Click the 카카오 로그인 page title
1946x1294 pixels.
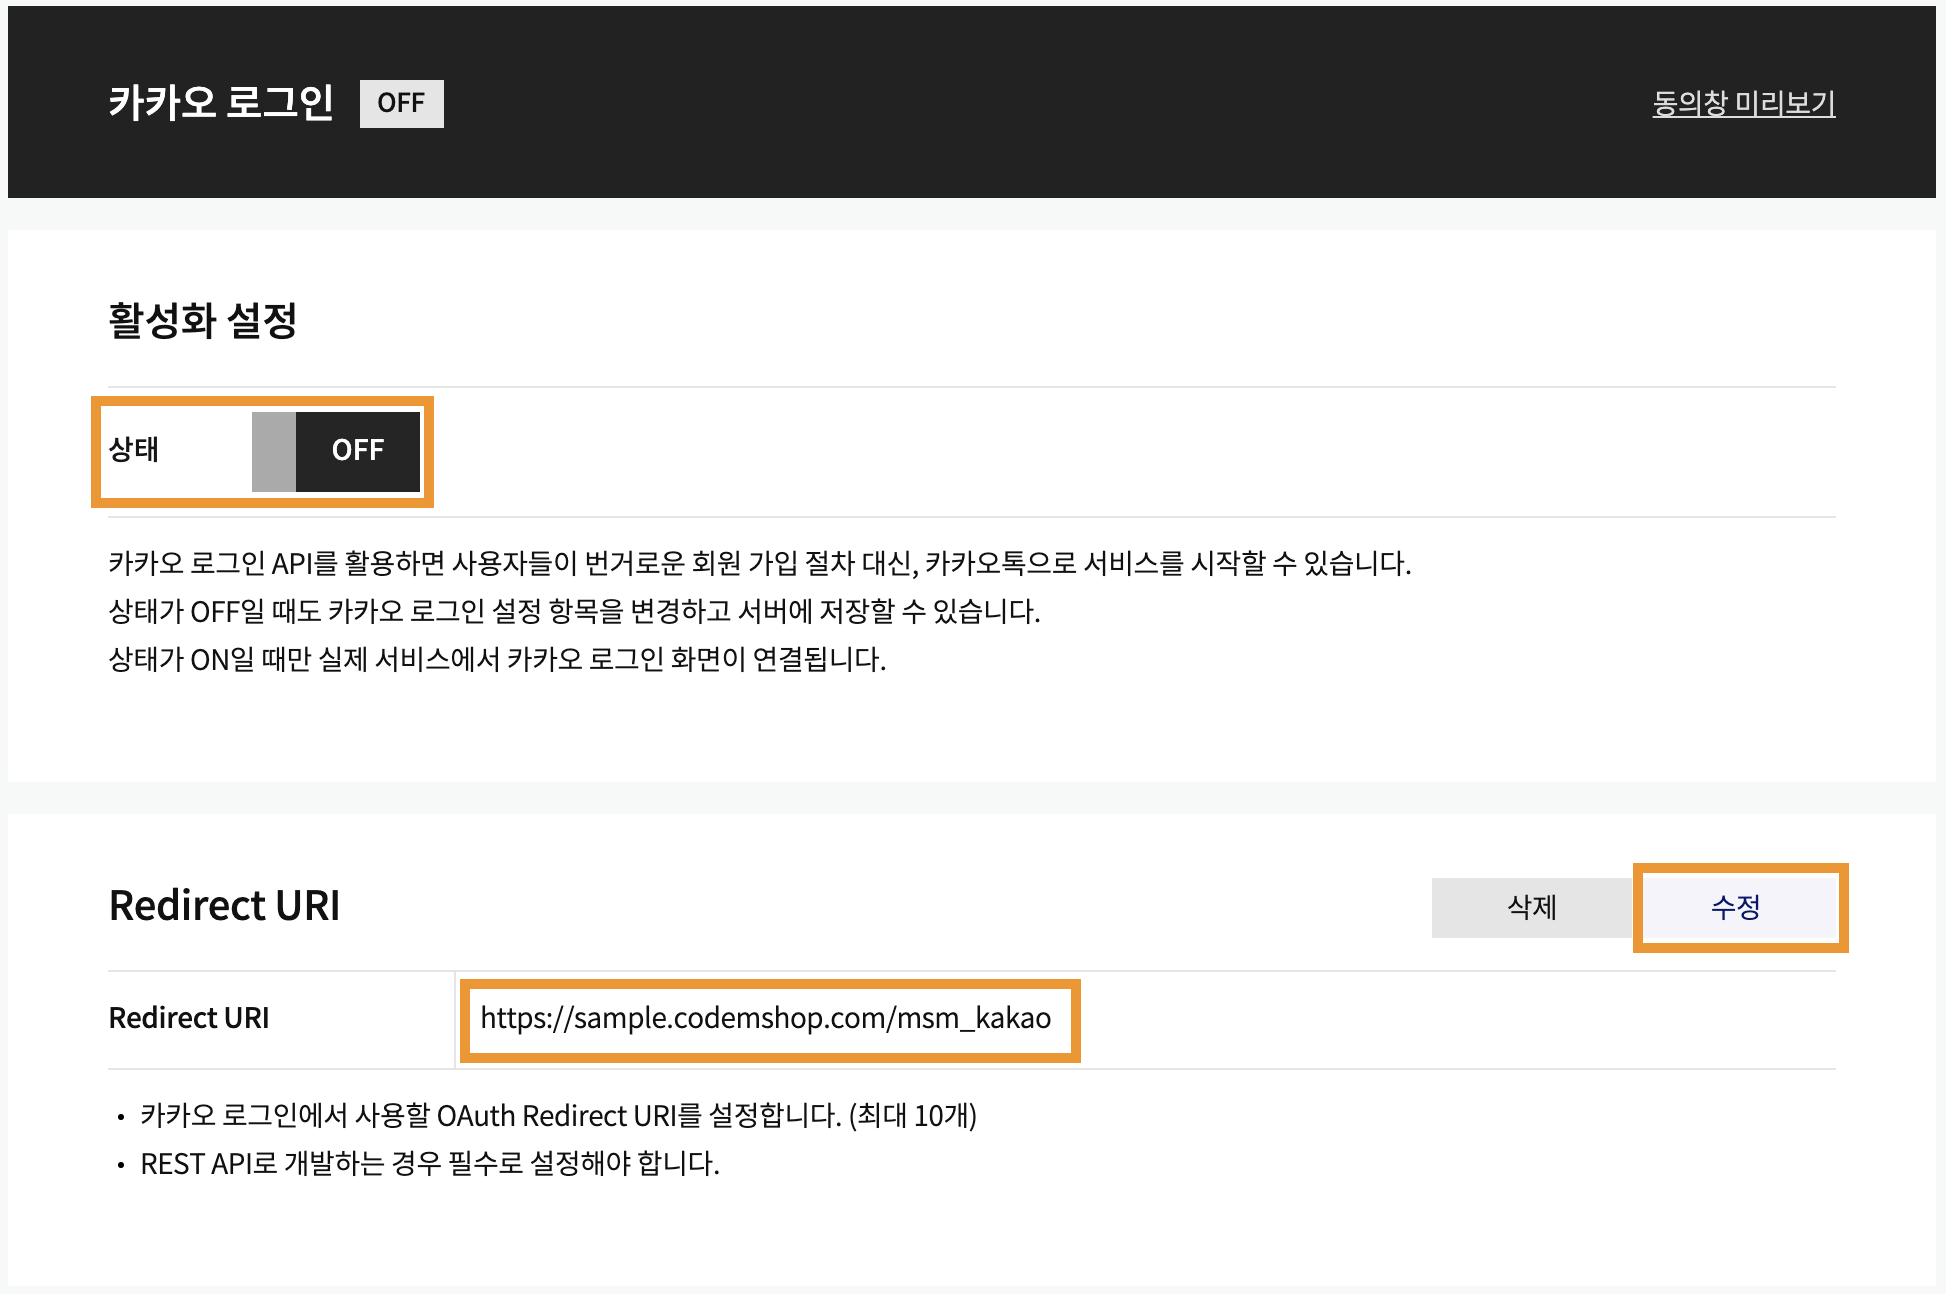pyautogui.click(x=221, y=103)
